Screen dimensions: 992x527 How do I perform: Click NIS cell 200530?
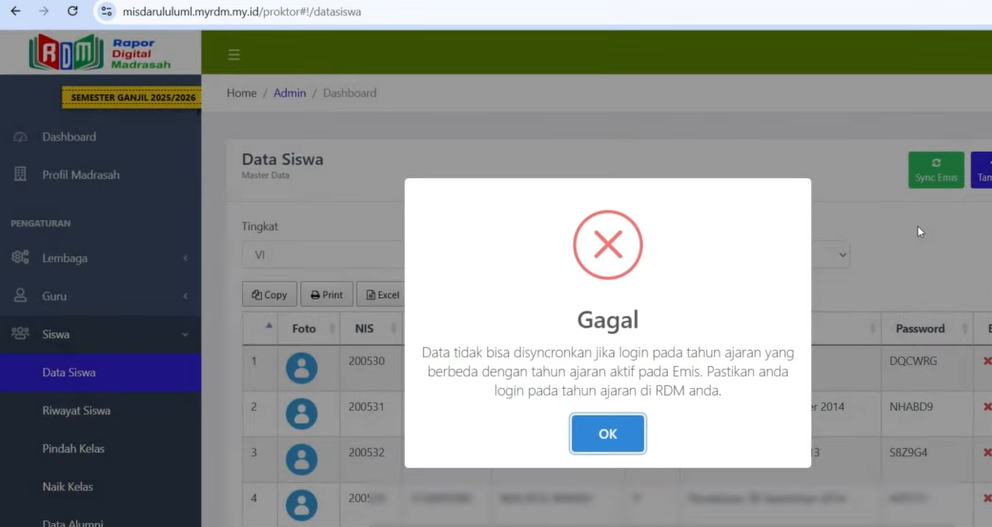click(366, 361)
